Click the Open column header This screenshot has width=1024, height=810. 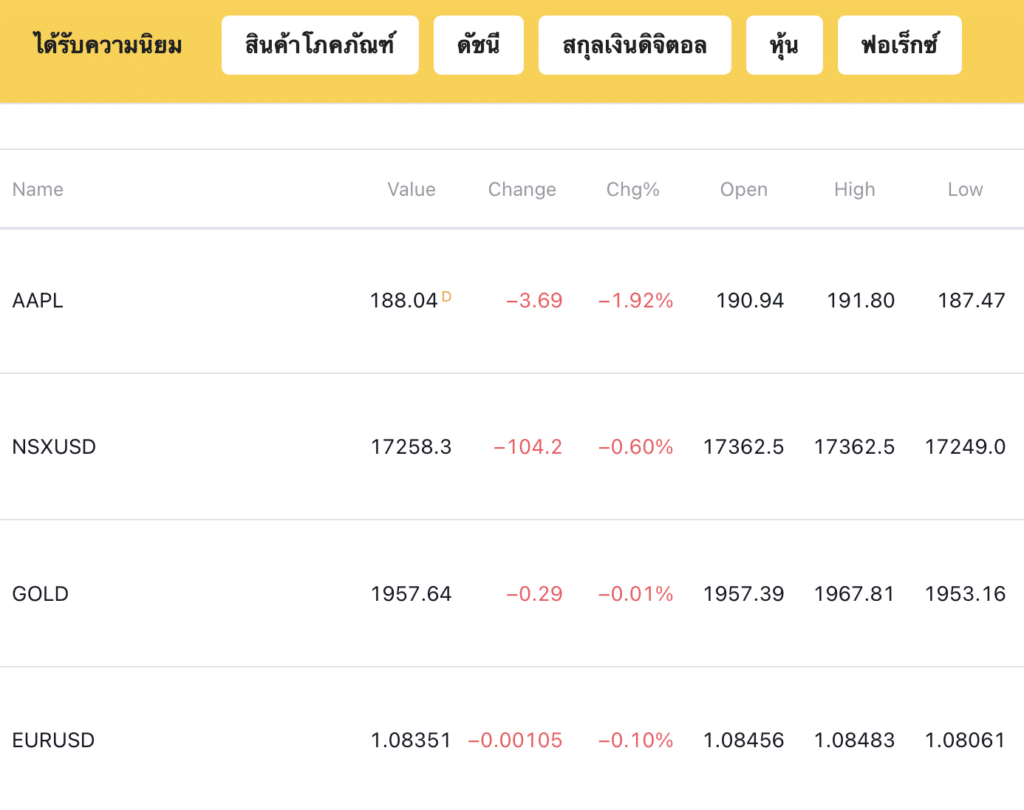pyautogui.click(x=744, y=189)
